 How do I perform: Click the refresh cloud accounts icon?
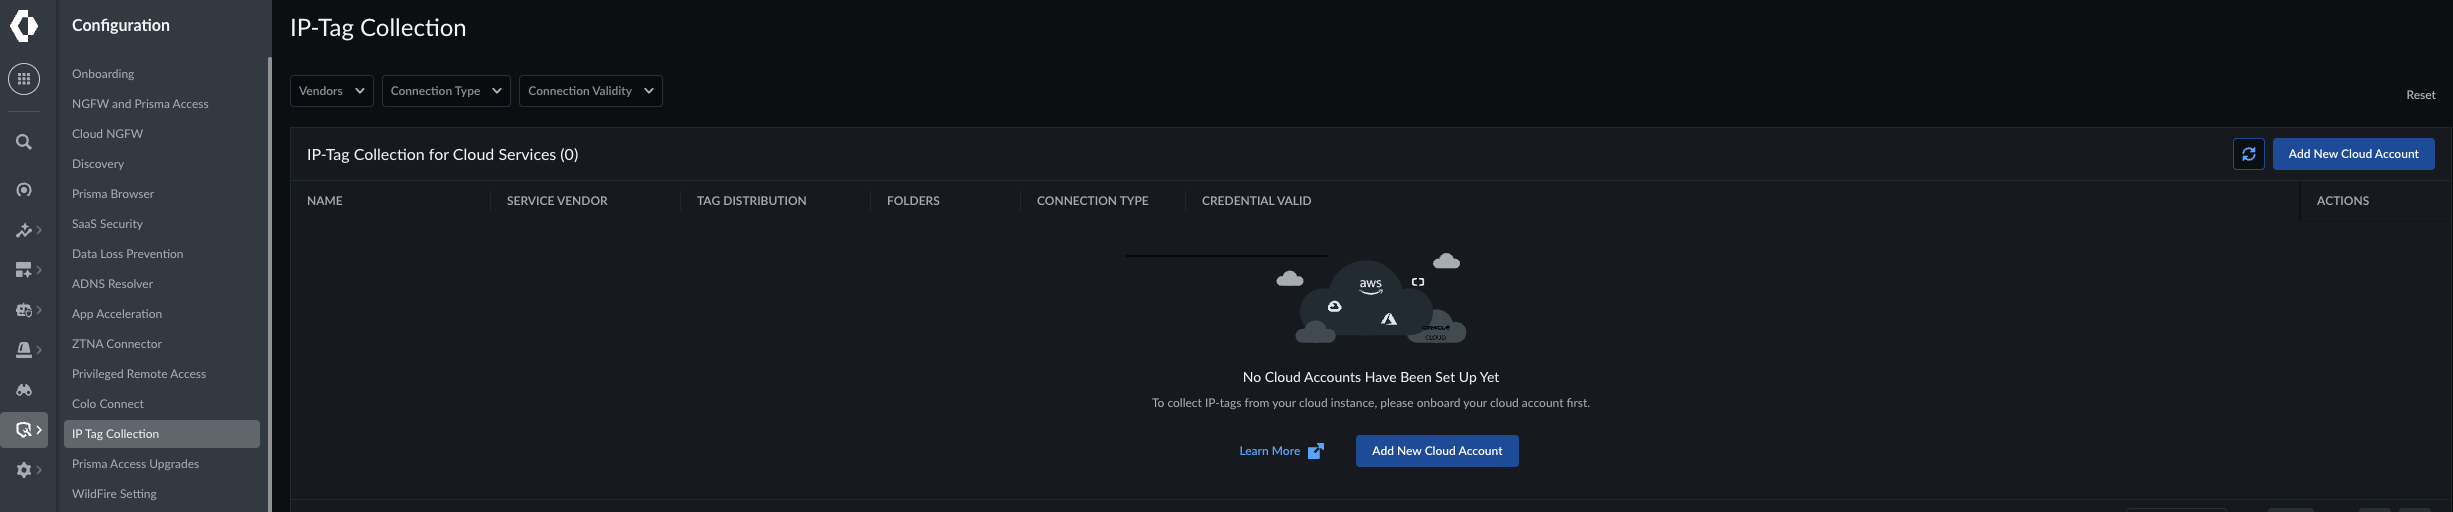(2248, 154)
